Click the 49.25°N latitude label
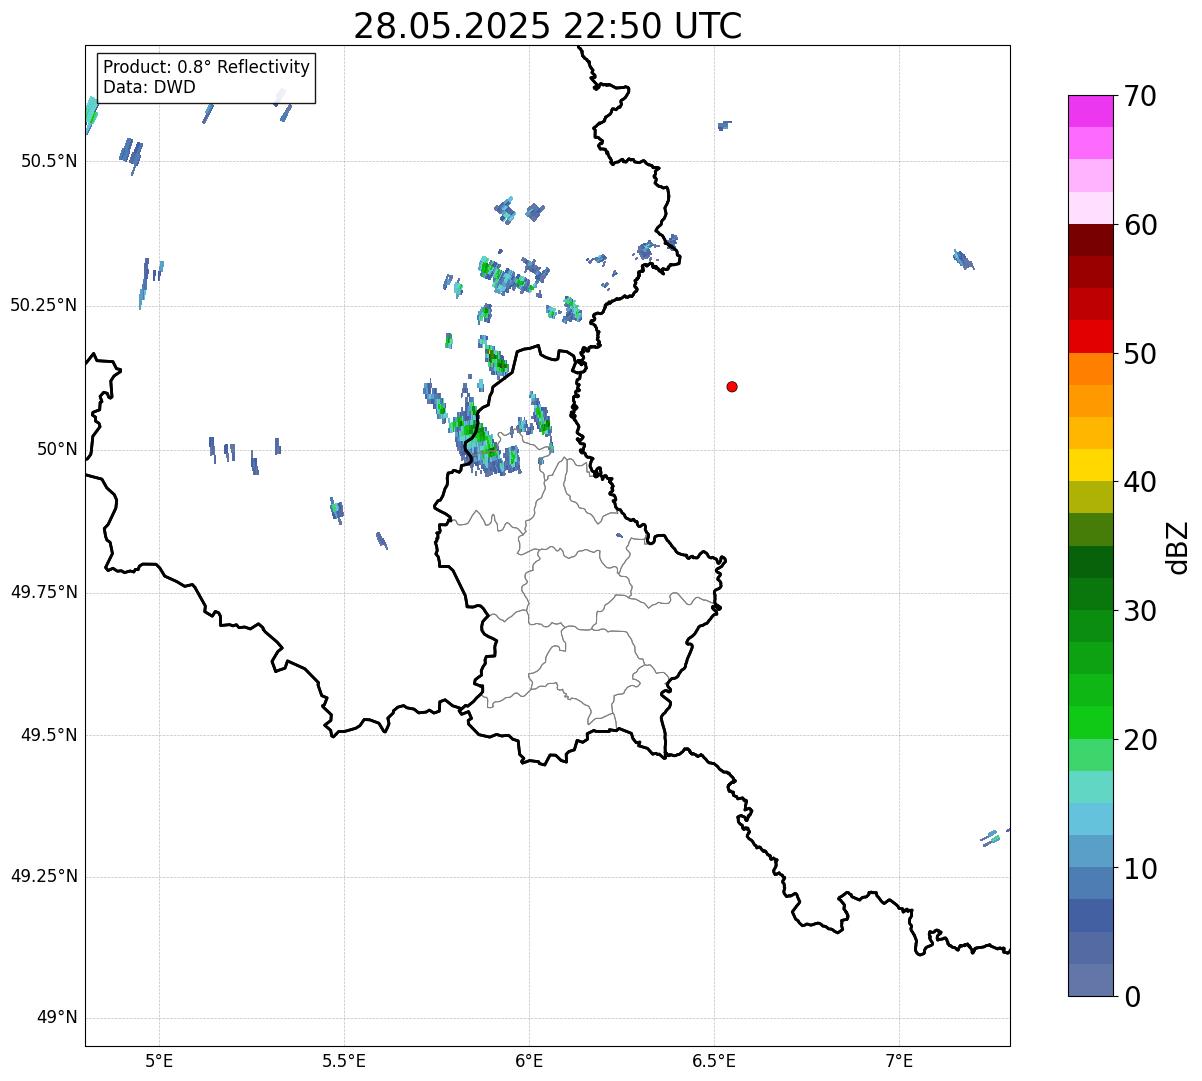 click(44, 877)
